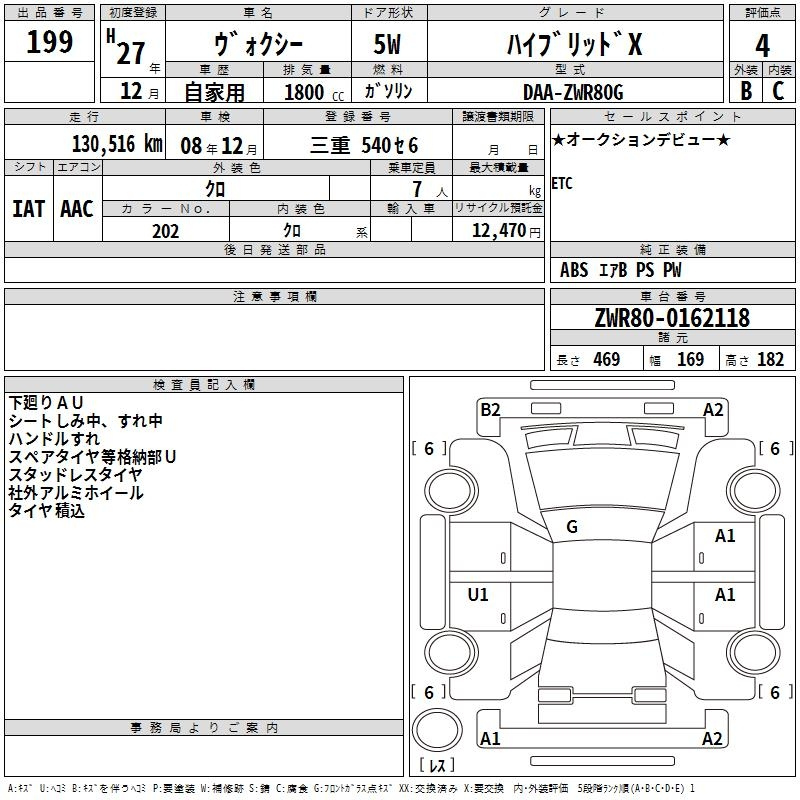Screen dimensions: 800x800
Task: Select the overall evaluation score 4
Action: [763, 46]
